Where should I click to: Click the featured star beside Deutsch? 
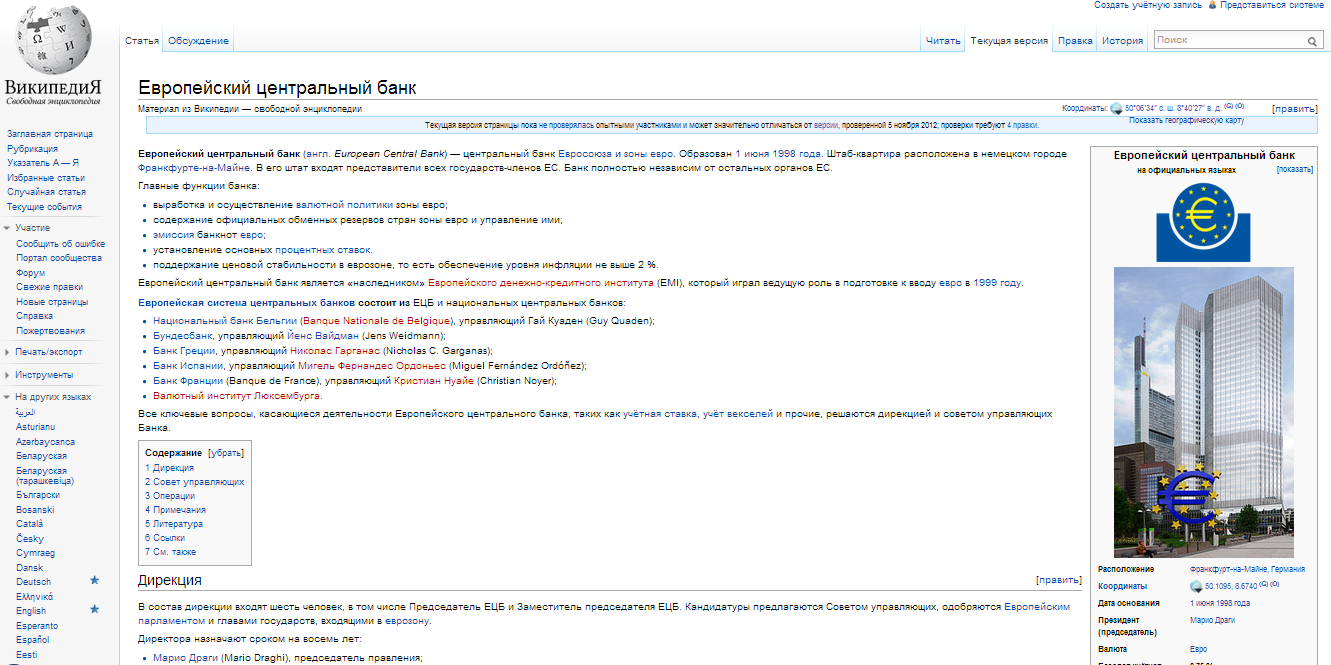95,580
